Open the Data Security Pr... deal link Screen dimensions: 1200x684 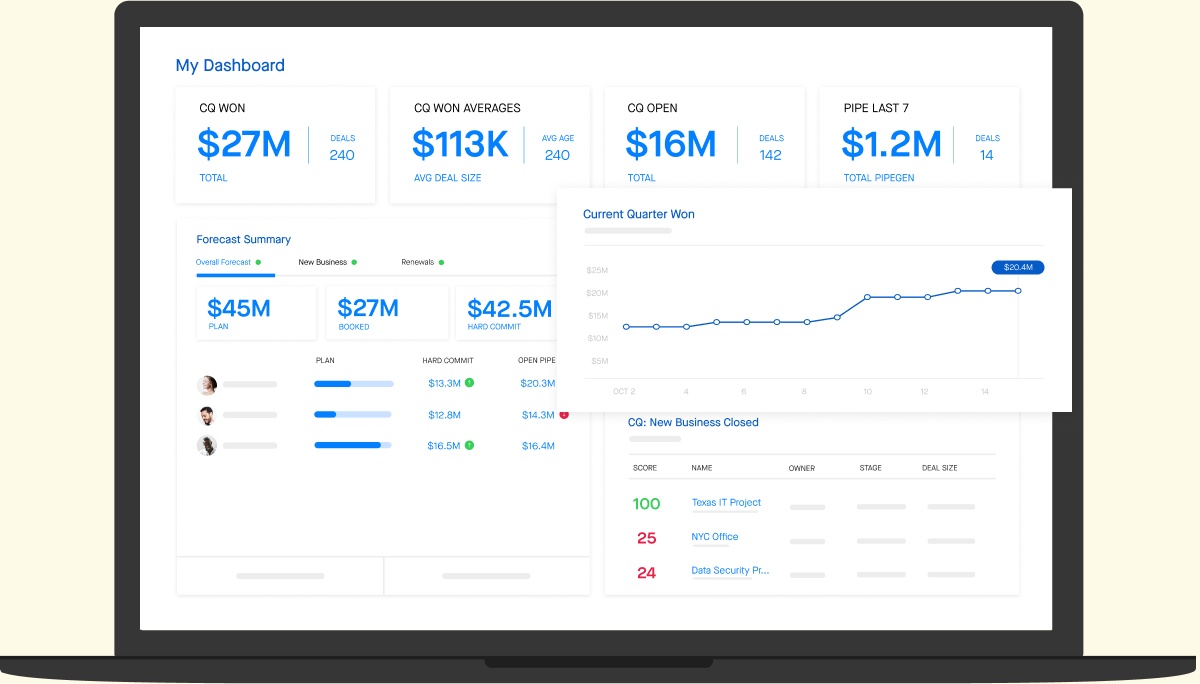[730, 571]
